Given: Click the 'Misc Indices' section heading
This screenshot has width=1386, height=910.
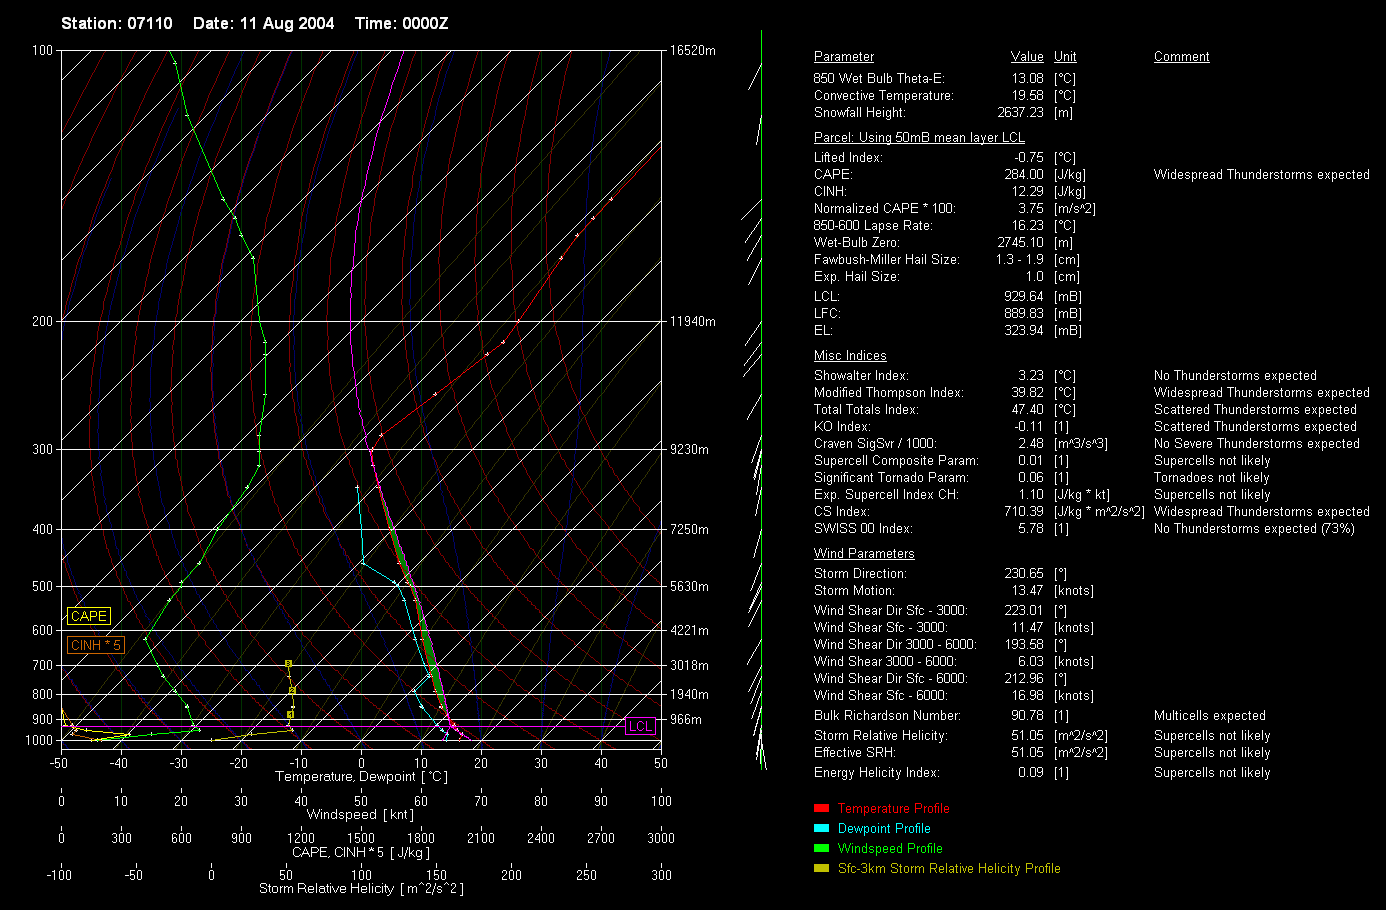Looking at the screenshot, I should [850, 356].
